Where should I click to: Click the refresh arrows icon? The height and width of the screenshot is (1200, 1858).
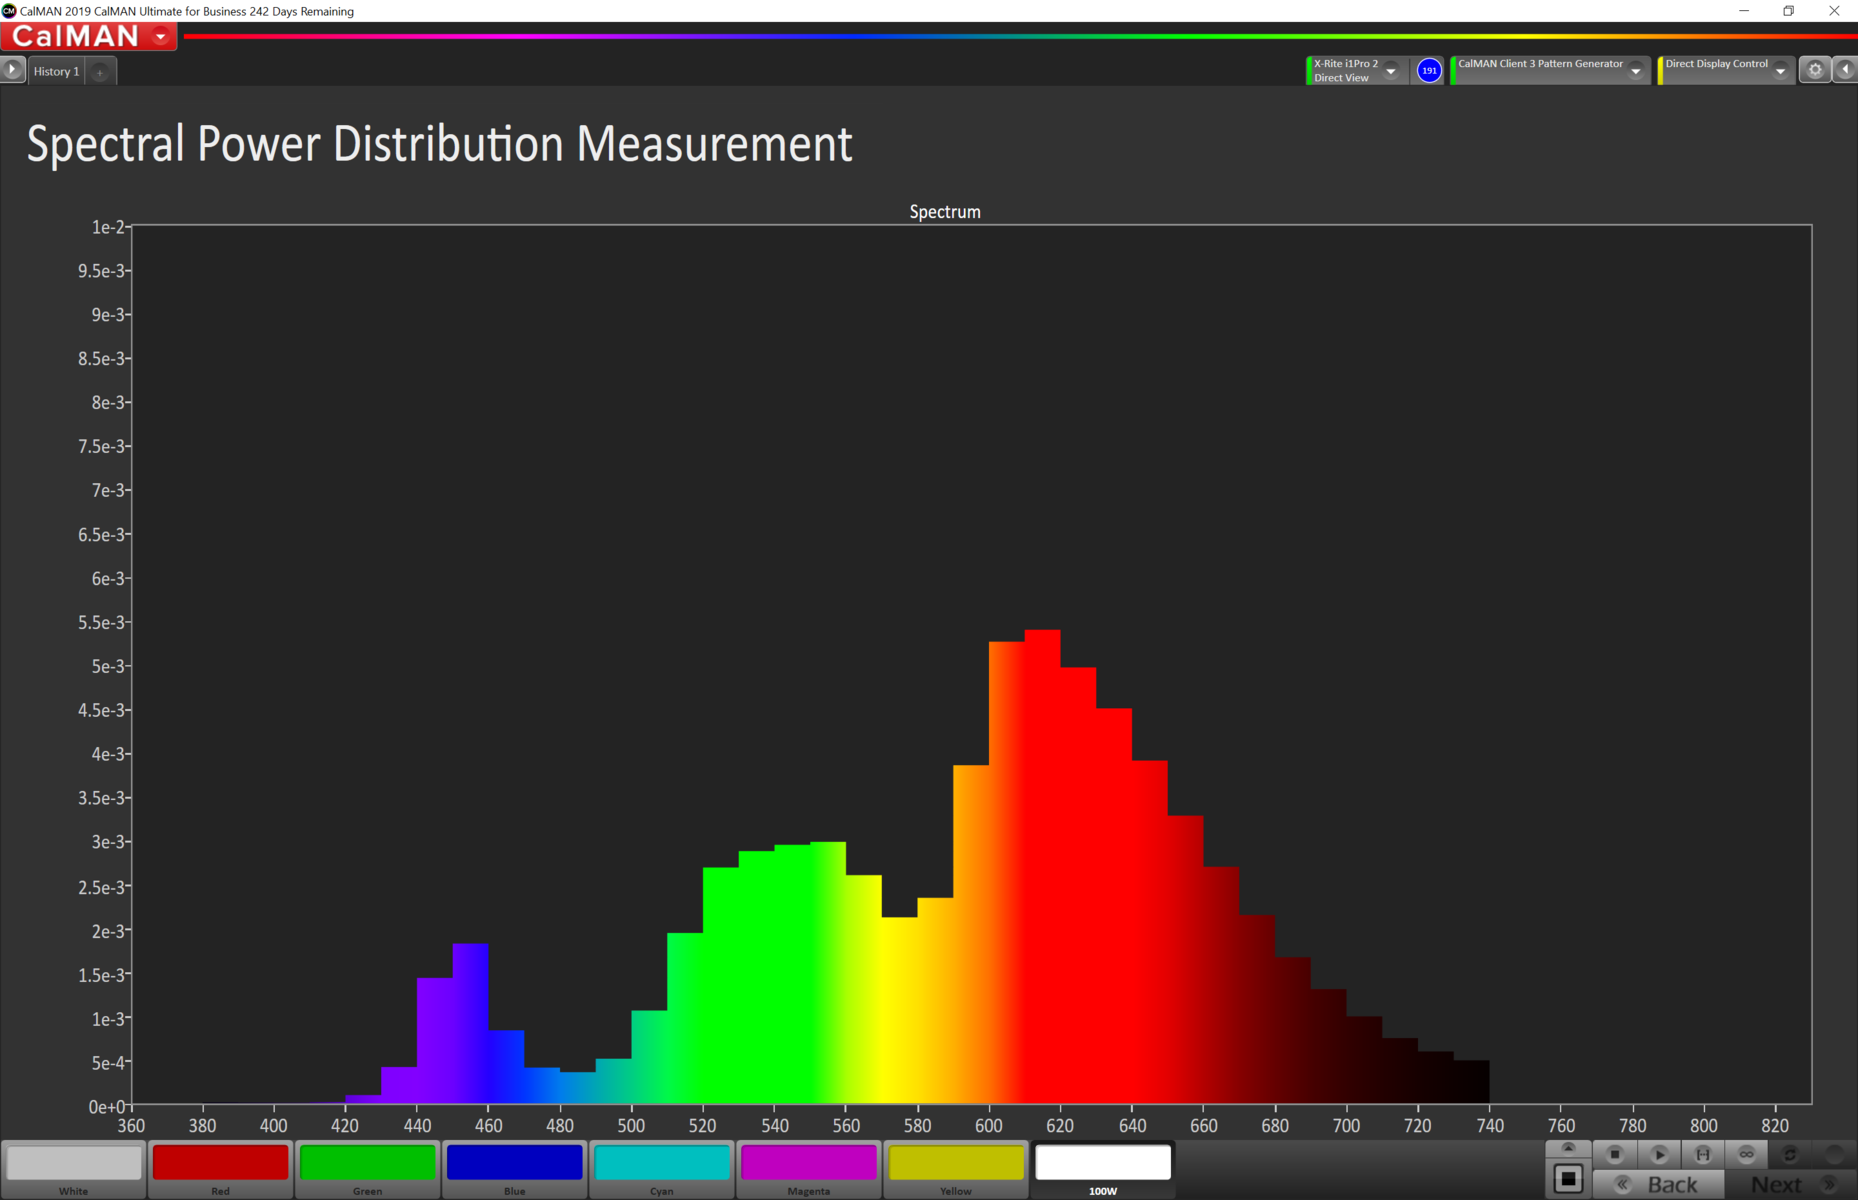pos(1790,1154)
